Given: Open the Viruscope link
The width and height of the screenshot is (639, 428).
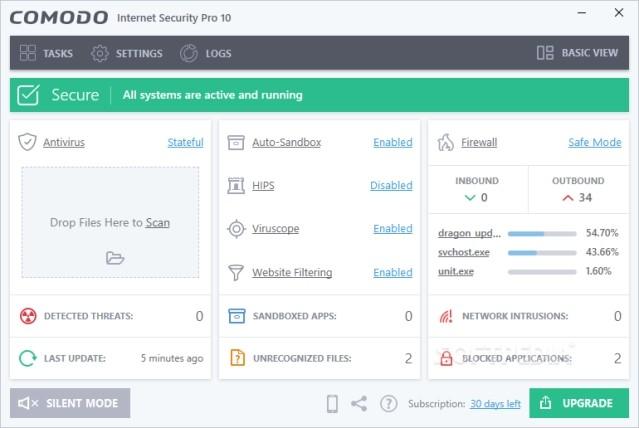Looking at the screenshot, I should pos(275,228).
